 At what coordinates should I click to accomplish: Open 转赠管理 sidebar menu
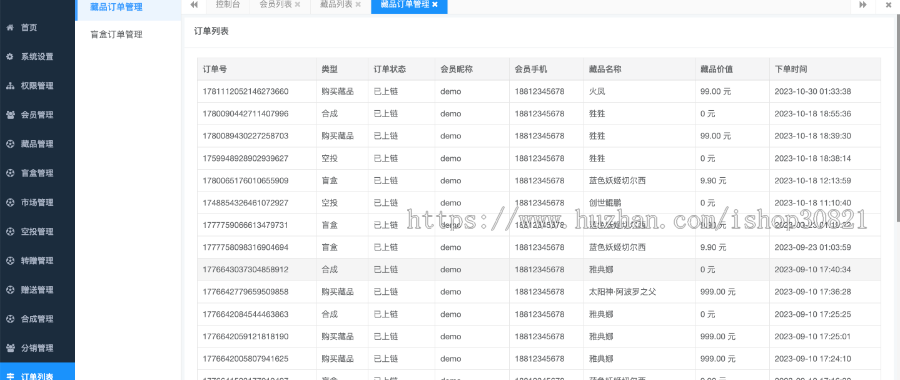[37, 261]
